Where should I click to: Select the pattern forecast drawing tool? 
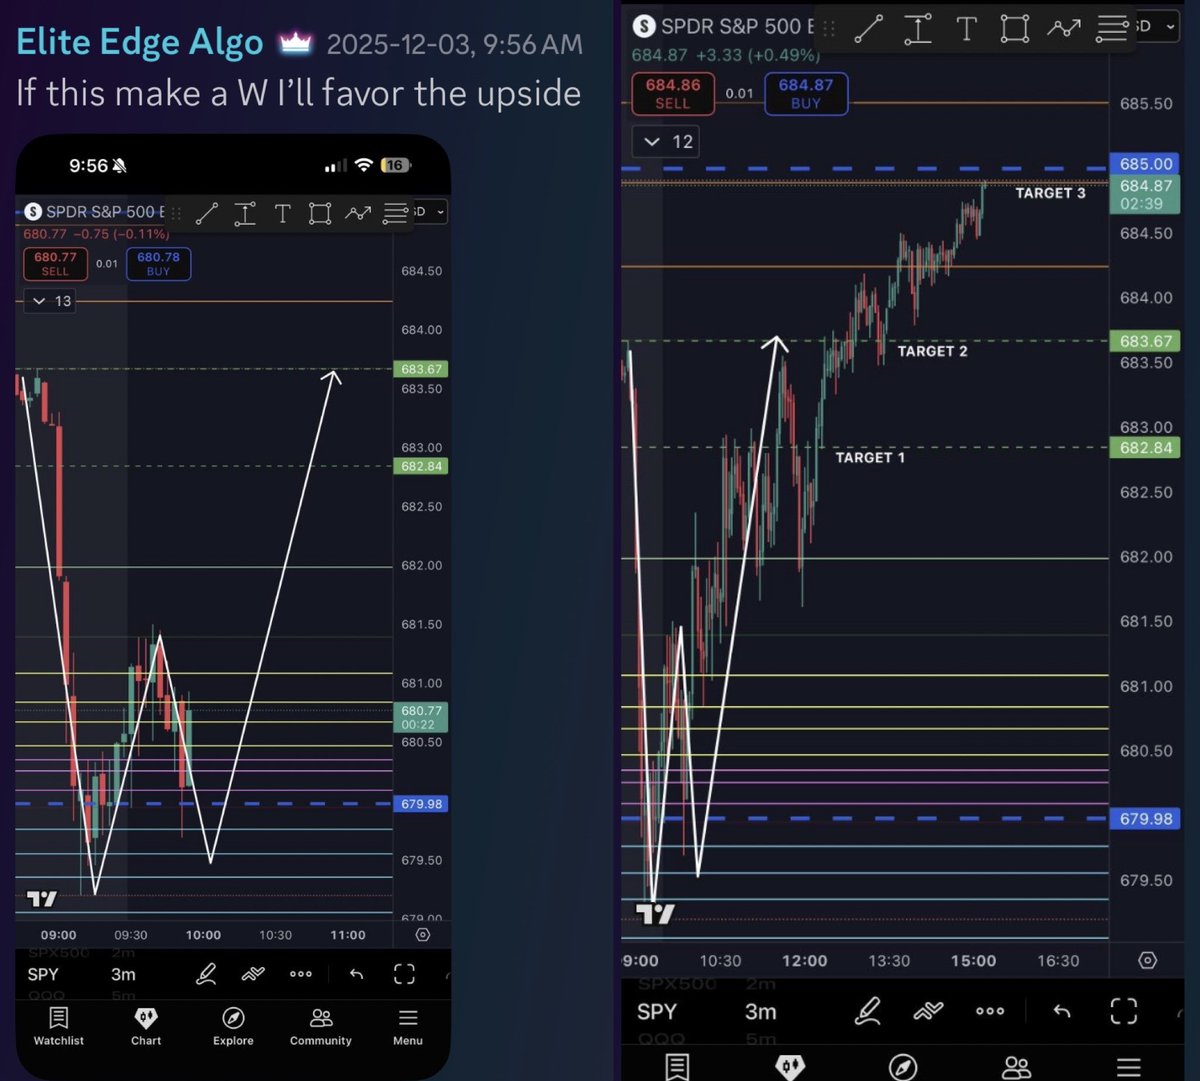point(1063,29)
